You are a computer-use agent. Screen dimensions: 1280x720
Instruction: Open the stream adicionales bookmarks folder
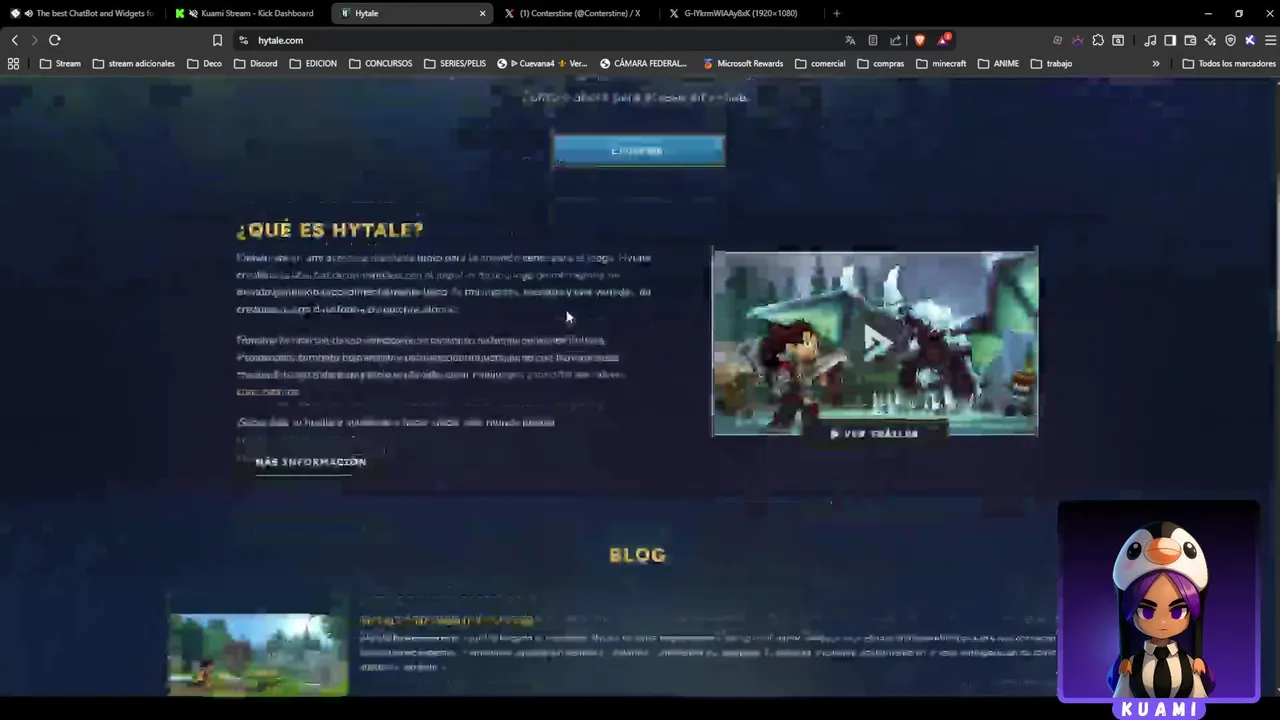[x=133, y=63]
